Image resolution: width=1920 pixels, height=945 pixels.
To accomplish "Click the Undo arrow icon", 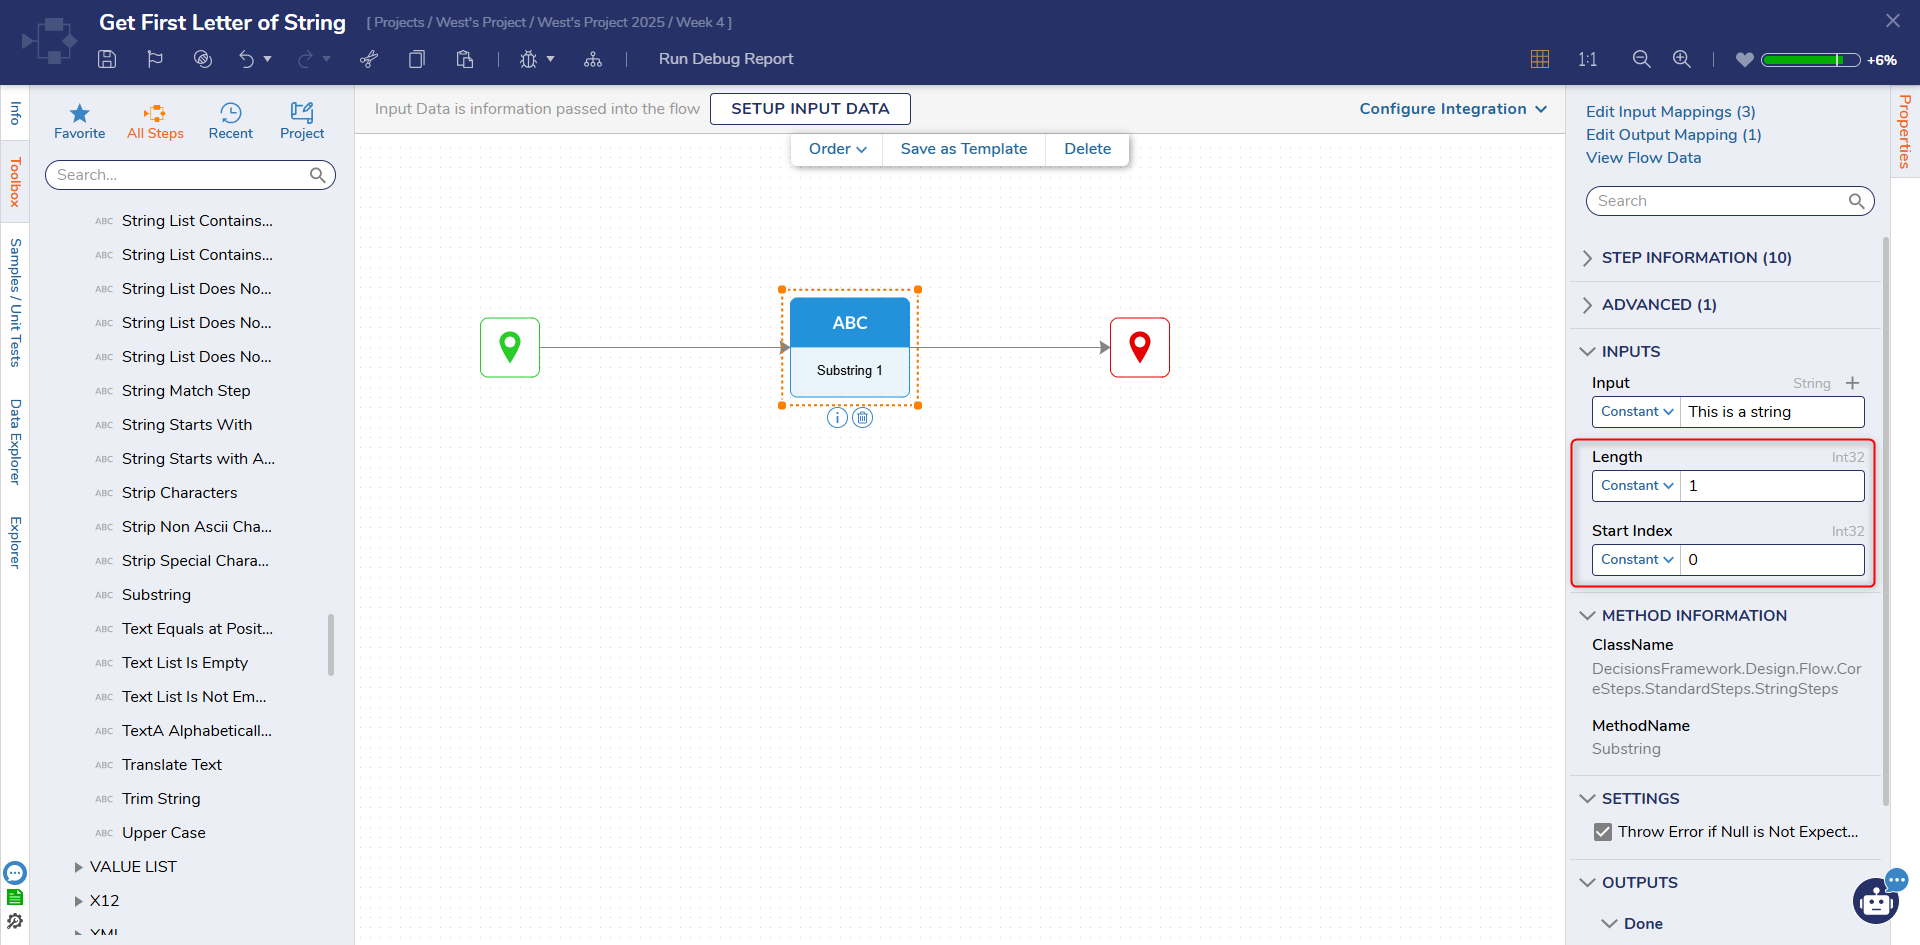I will [246, 59].
